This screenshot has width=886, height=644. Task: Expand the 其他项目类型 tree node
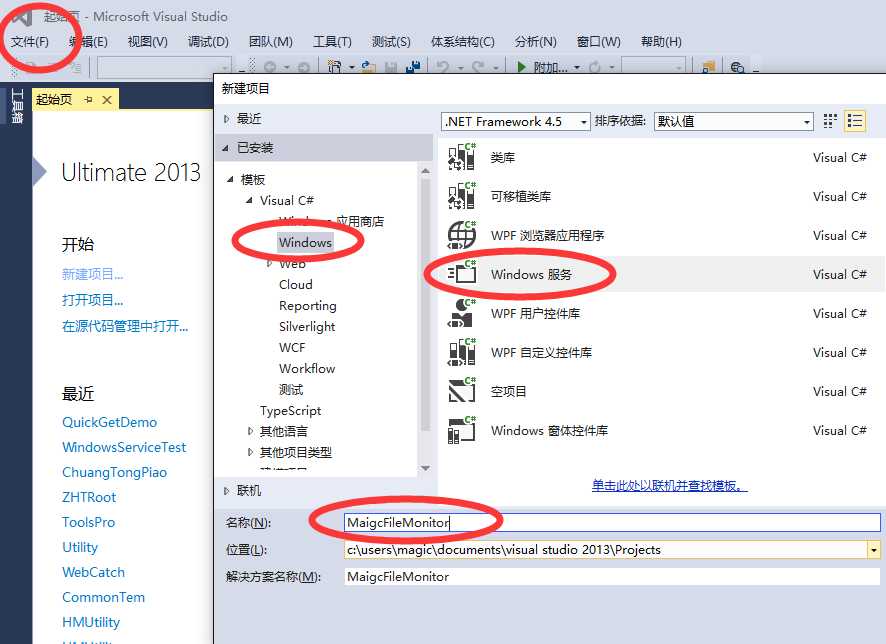click(250, 452)
